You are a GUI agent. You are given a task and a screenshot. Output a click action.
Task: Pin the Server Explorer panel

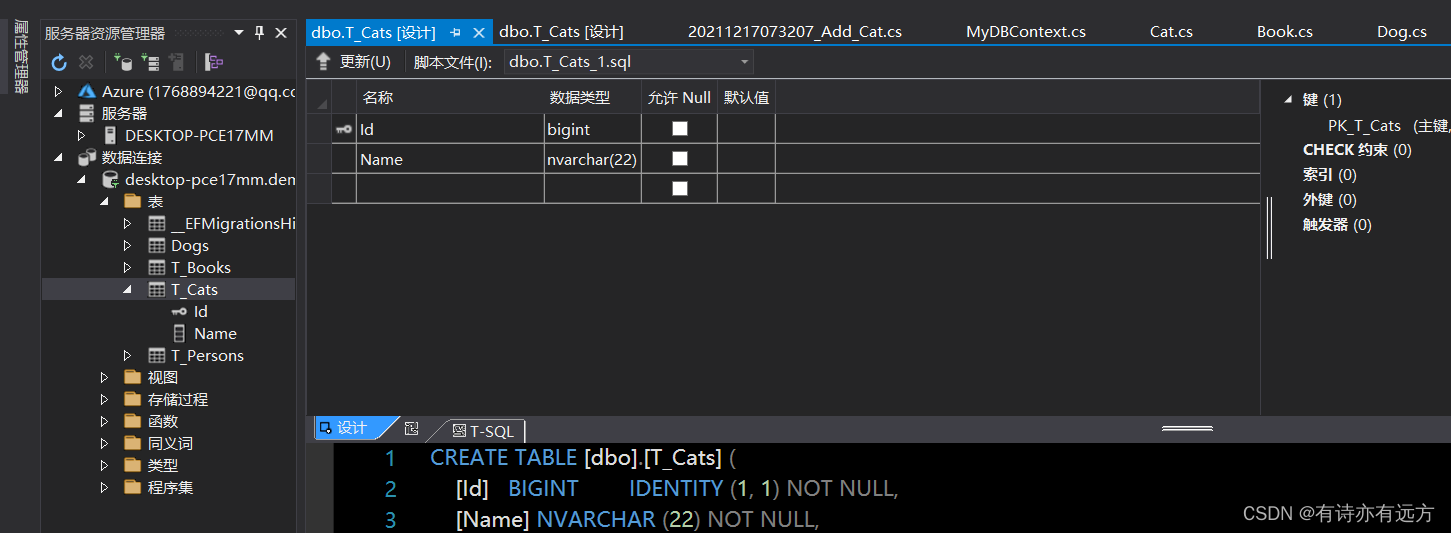[x=260, y=33]
